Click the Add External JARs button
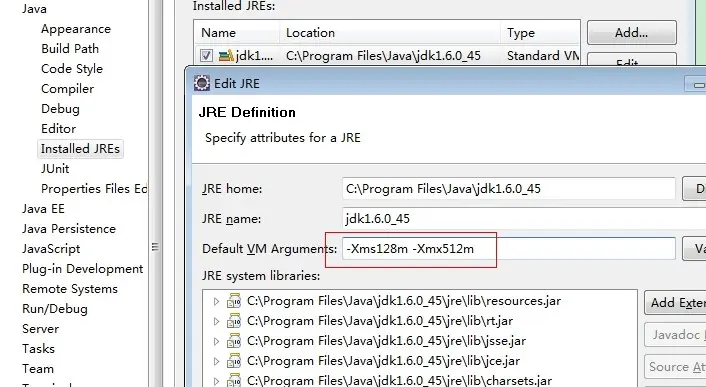This screenshot has width=706, height=387. click(675, 302)
